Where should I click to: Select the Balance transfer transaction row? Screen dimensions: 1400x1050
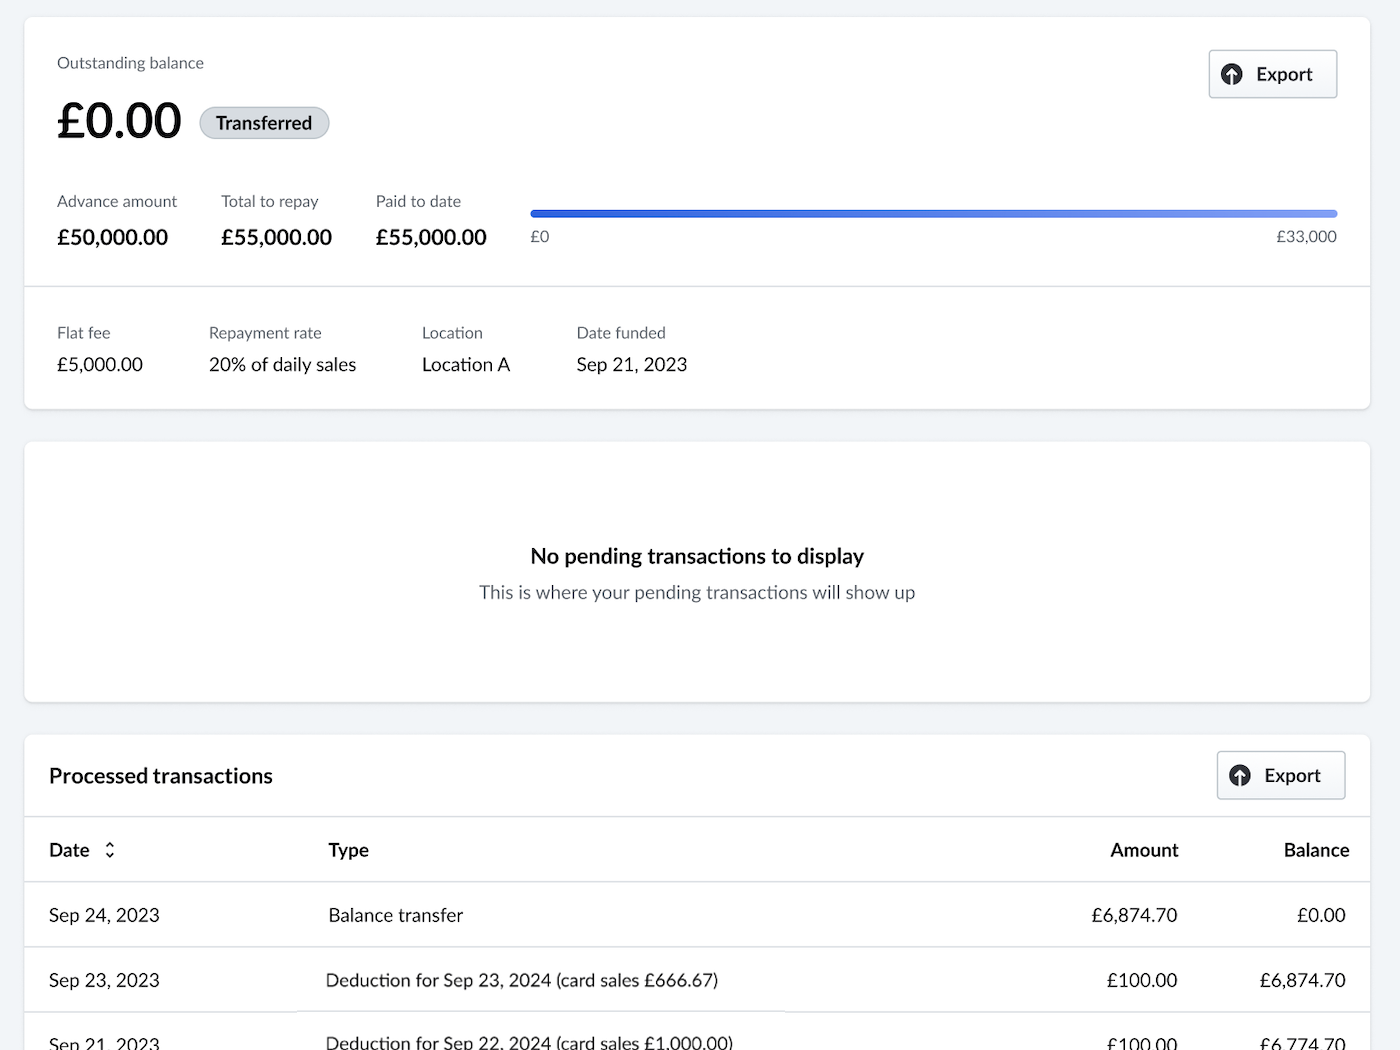(x=396, y=915)
